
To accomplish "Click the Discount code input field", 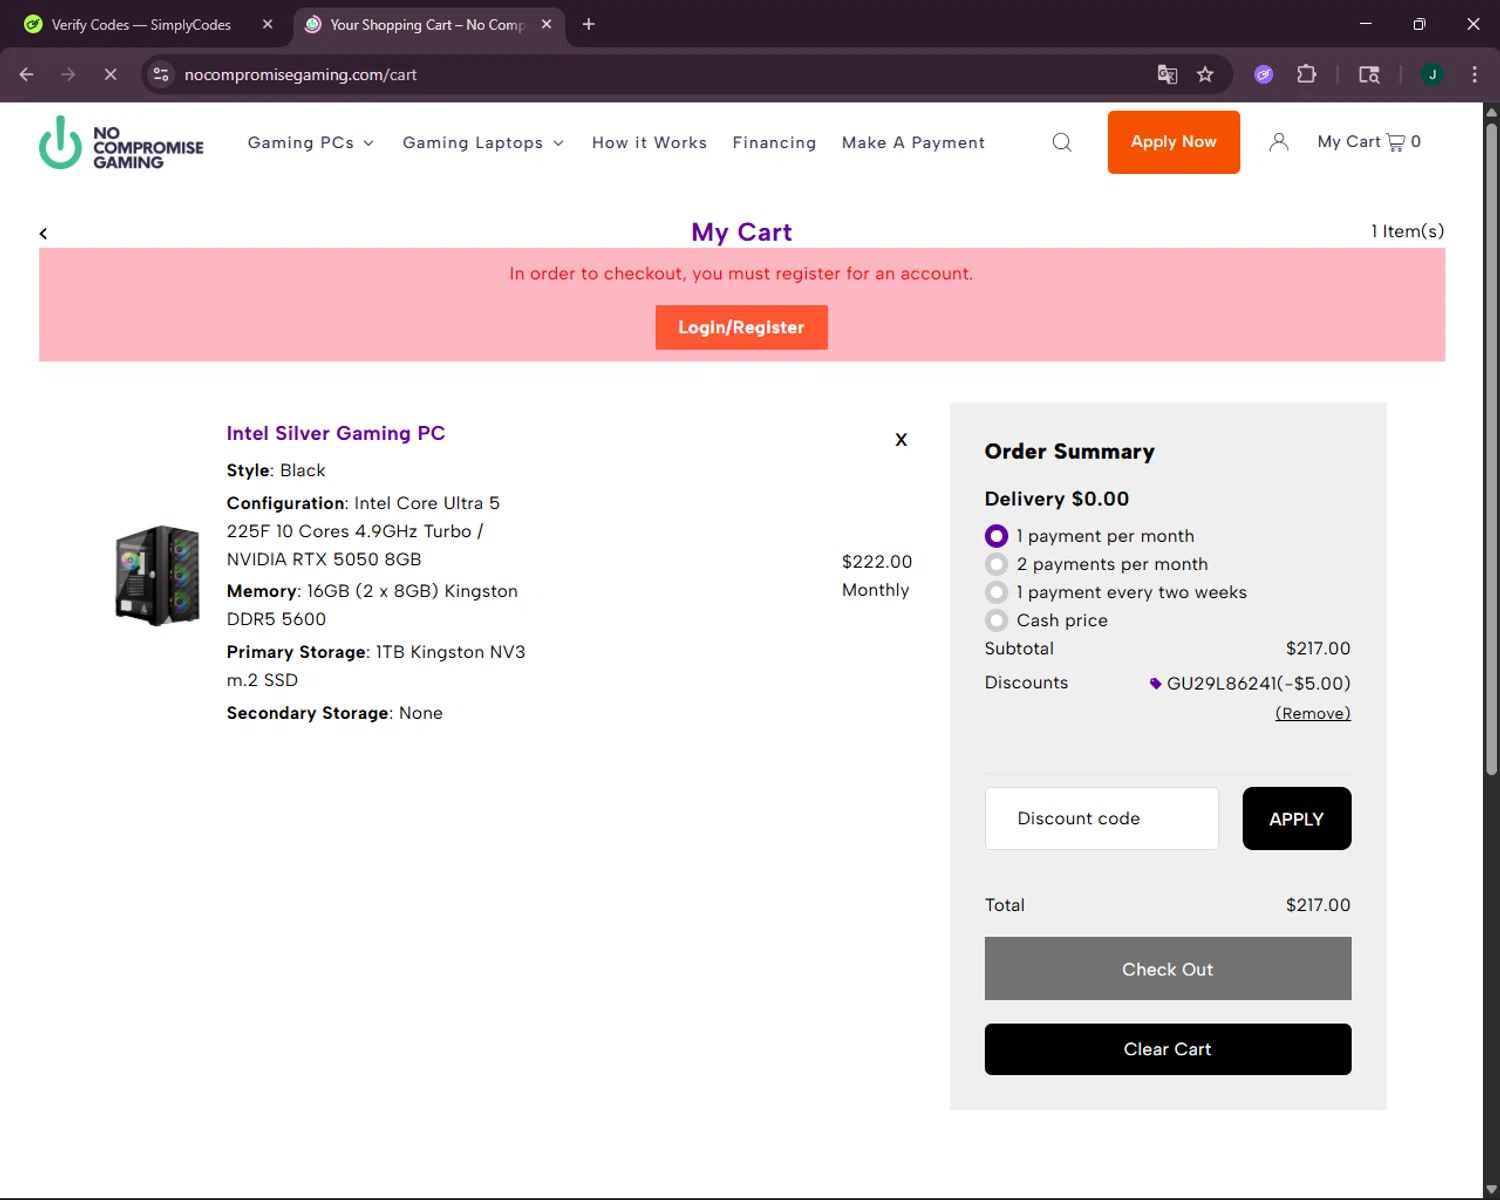I will pos(1101,819).
